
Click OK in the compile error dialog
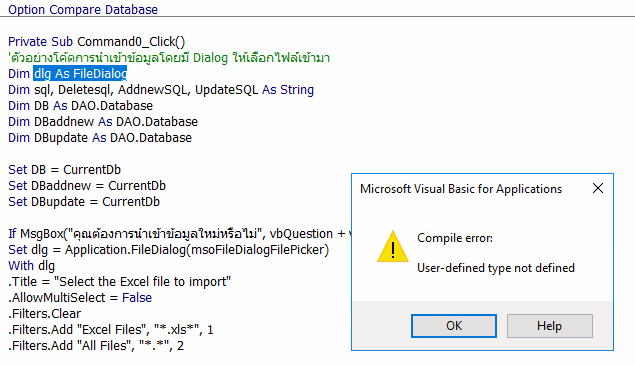pyautogui.click(x=454, y=326)
